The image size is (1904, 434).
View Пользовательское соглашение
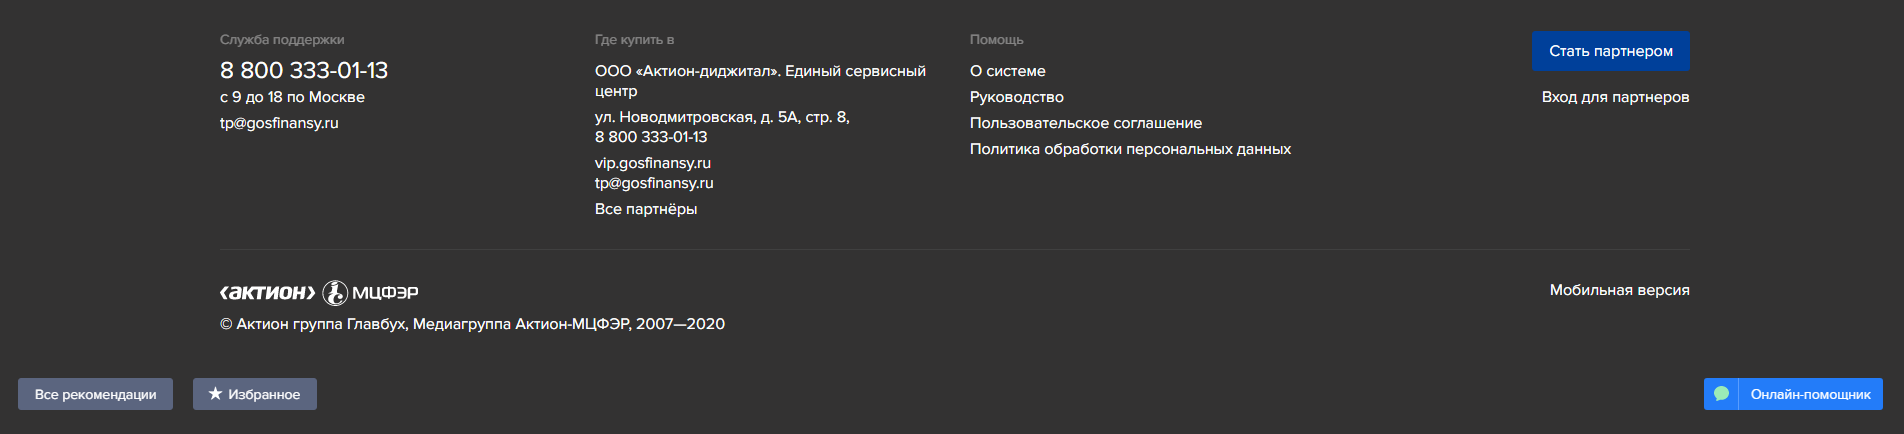(x=1085, y=123)
